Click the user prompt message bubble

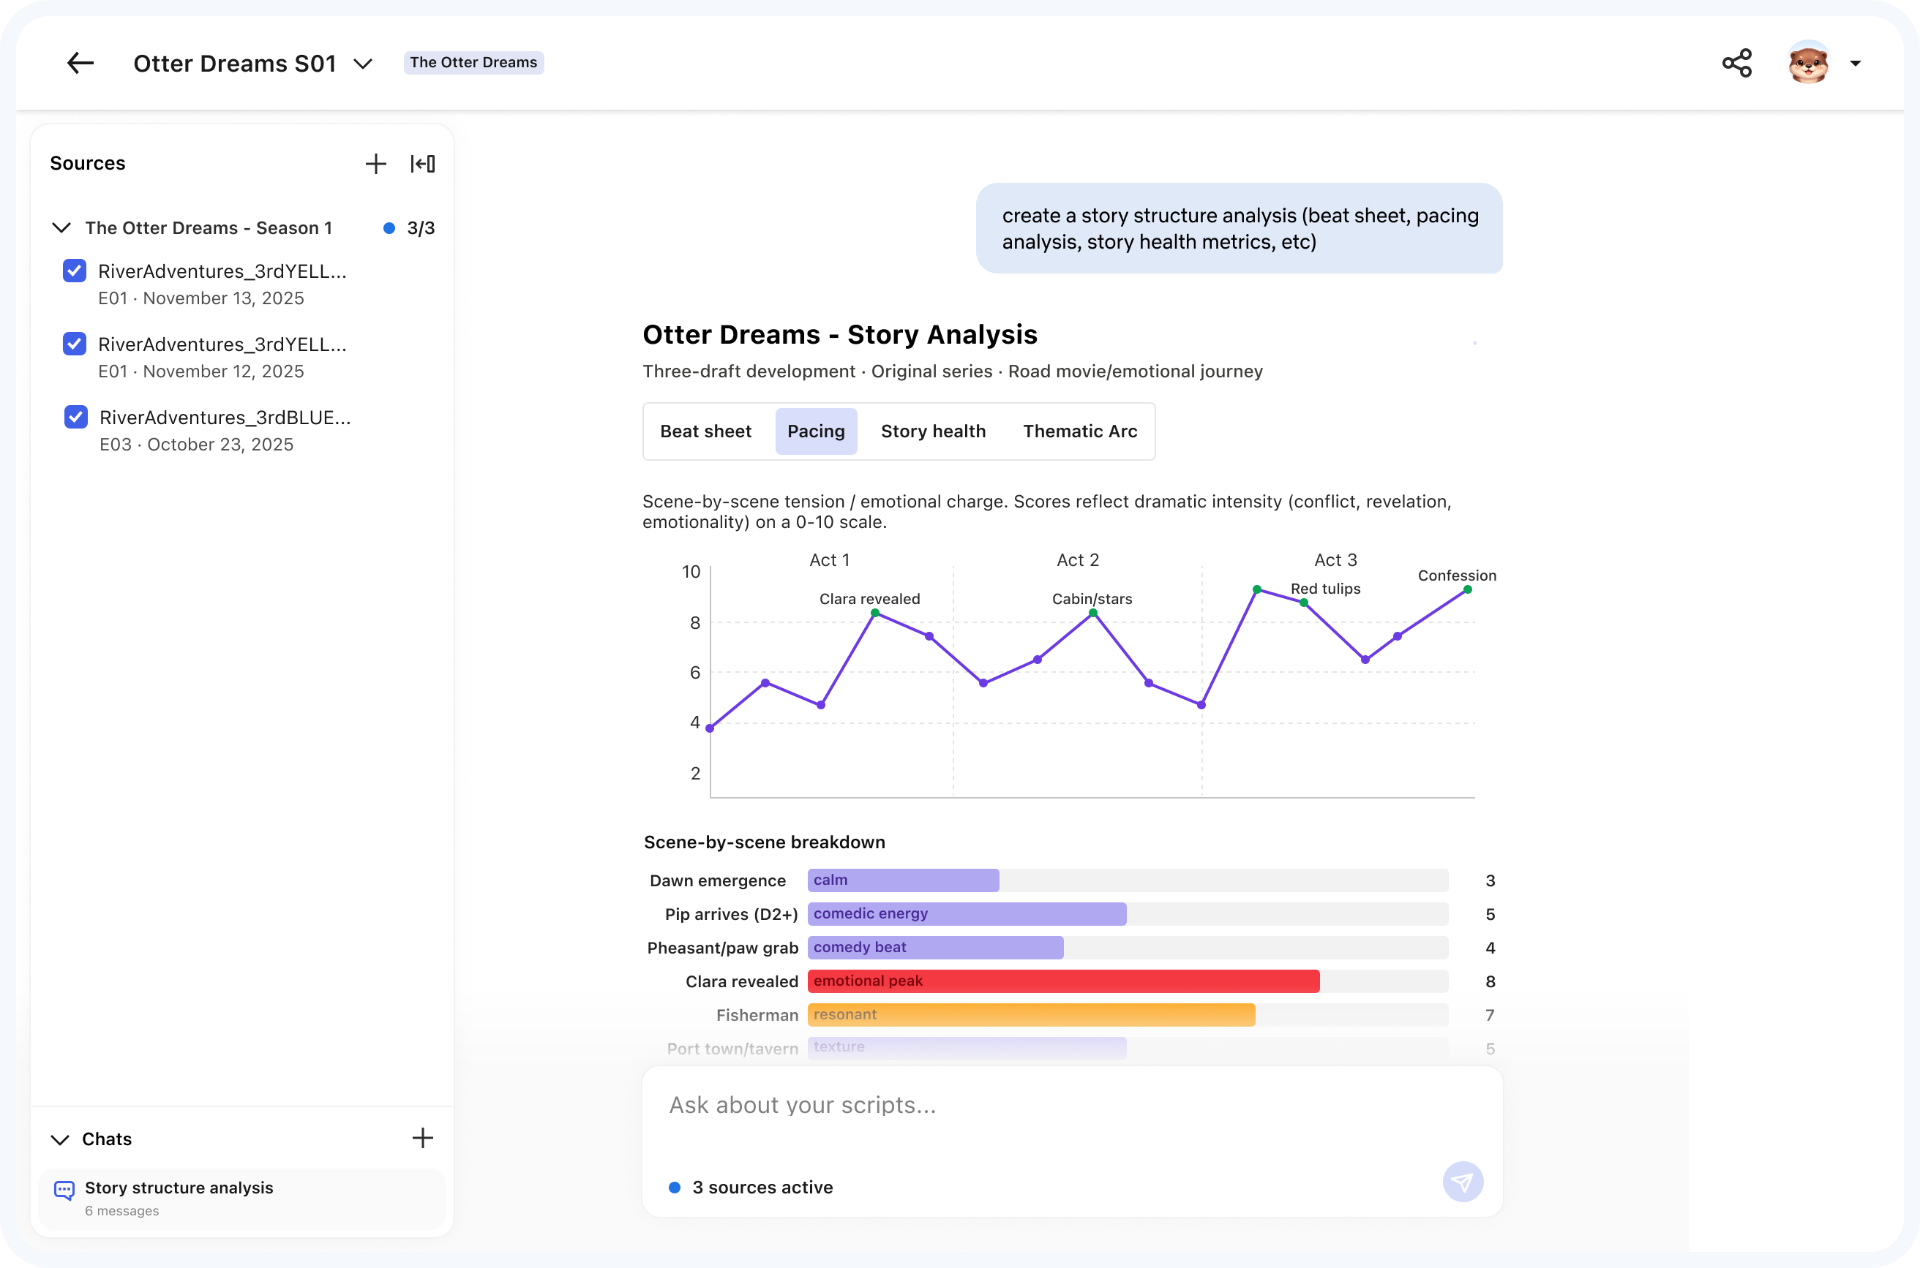tap(1239, 228)
